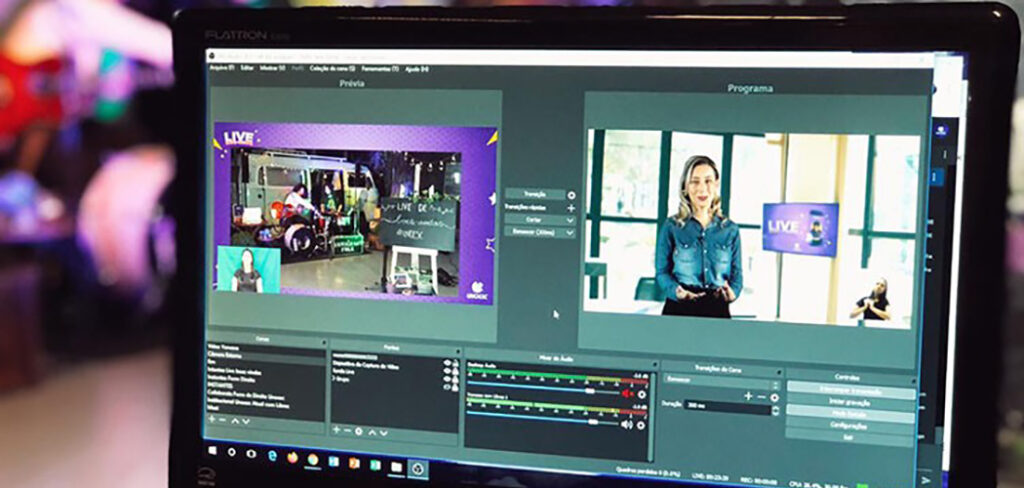
Task: Open the Coleção de cena menu
Action: (x=332, y=68)
